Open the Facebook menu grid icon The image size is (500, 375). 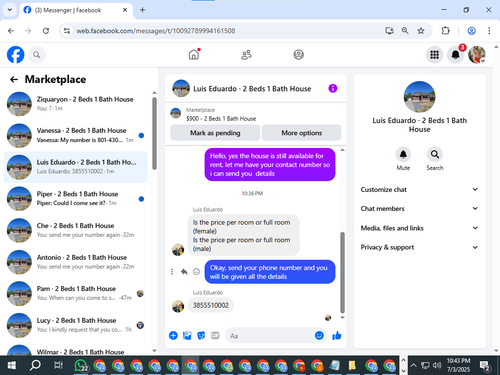point(434,55)
